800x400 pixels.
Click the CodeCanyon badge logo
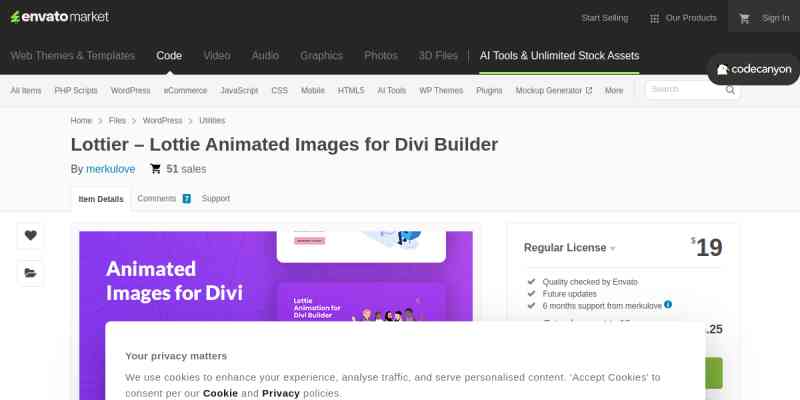coord(754,70)
